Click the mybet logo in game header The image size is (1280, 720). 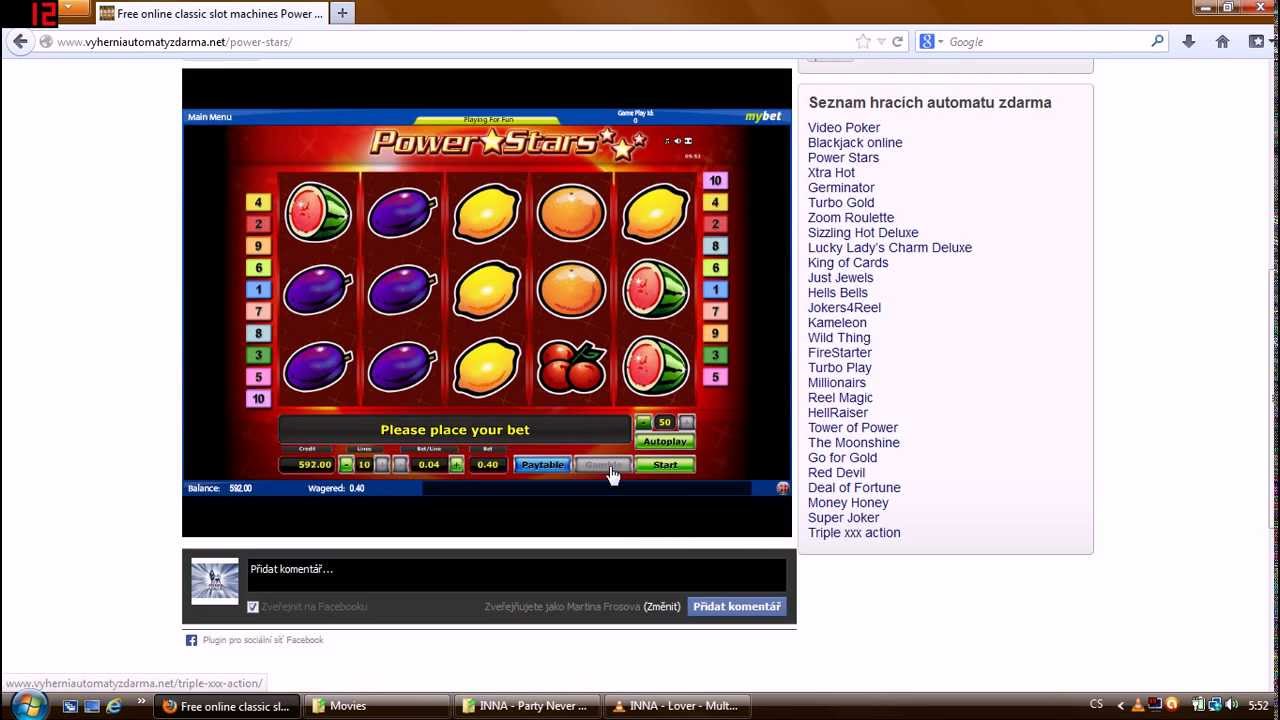click(763, 117)
